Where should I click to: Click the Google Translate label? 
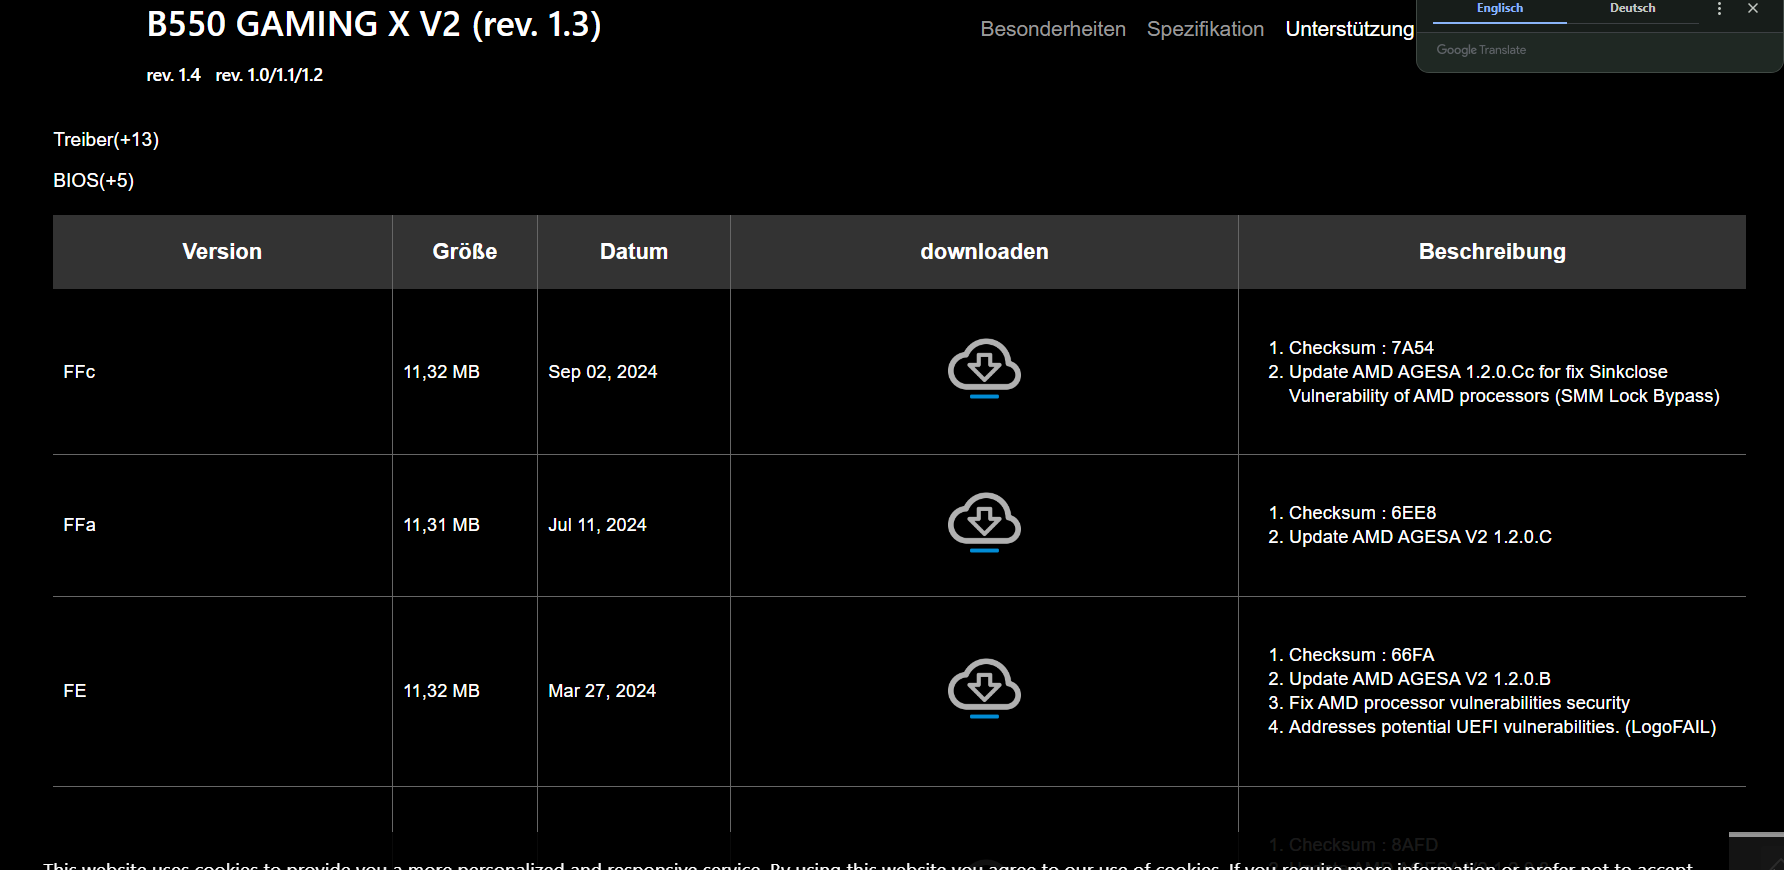click(x=1481, y=50)
